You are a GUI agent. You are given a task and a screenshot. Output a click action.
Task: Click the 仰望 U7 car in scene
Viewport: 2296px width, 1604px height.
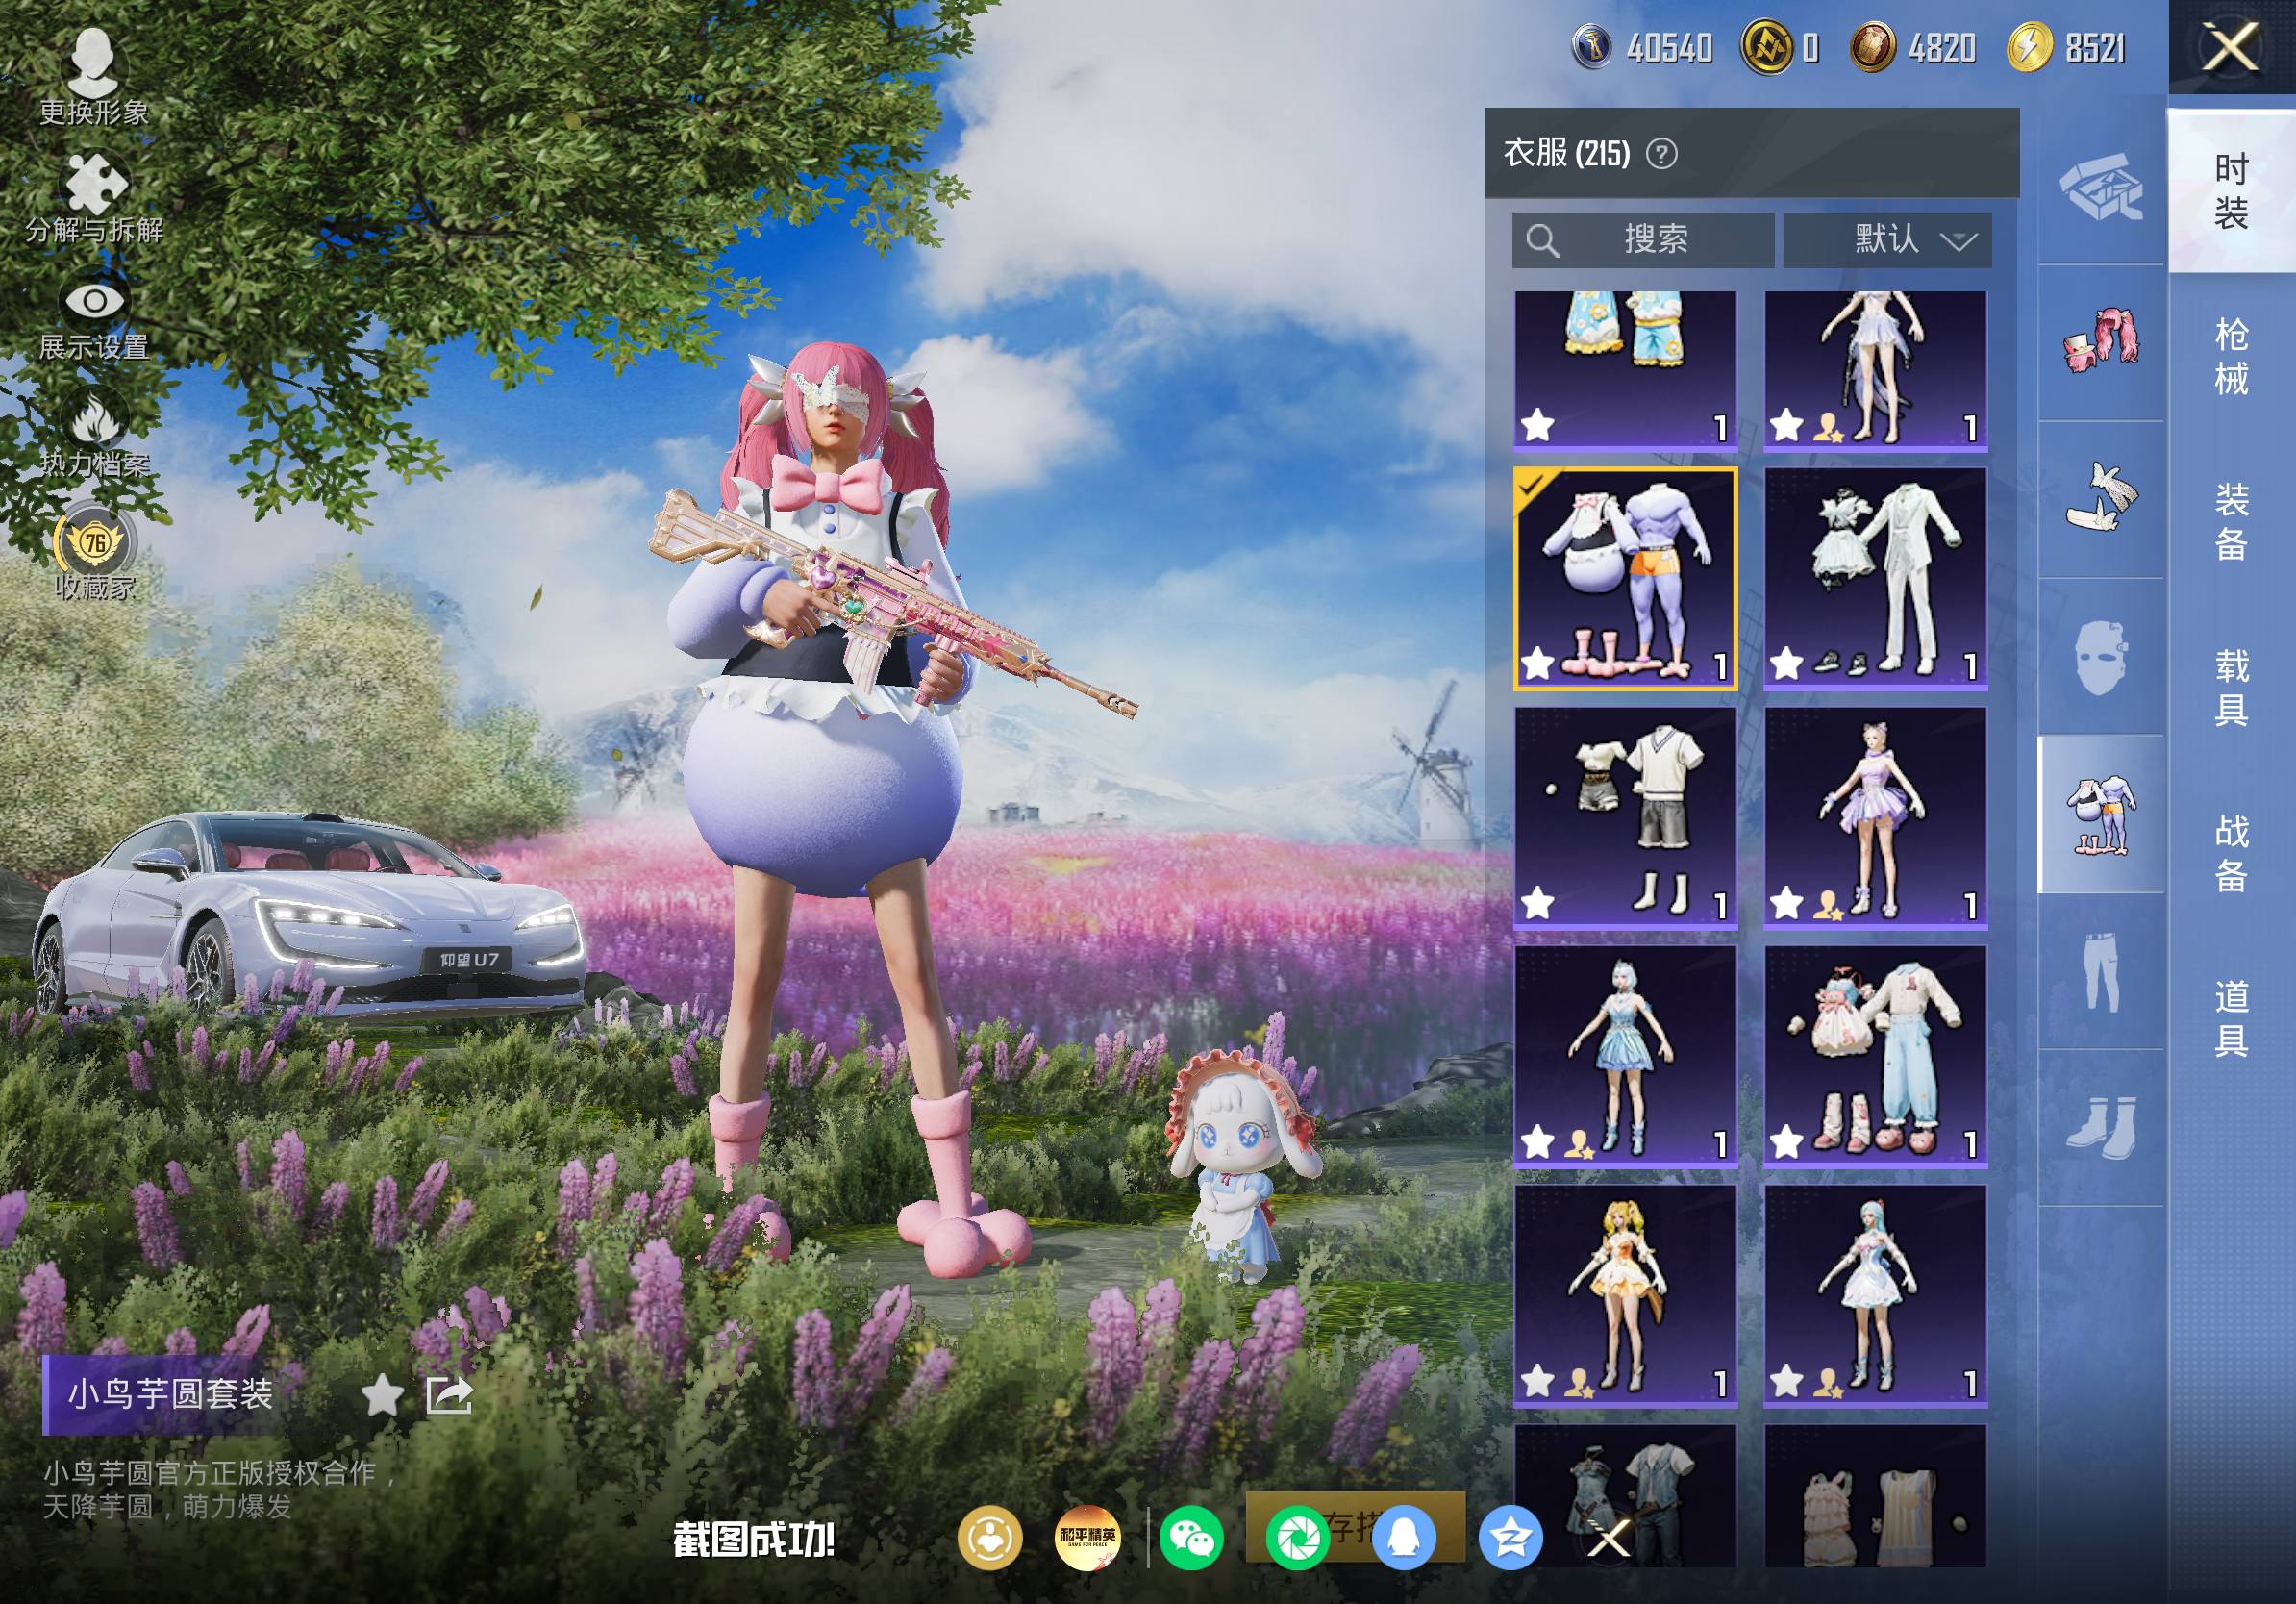[310, 915]
